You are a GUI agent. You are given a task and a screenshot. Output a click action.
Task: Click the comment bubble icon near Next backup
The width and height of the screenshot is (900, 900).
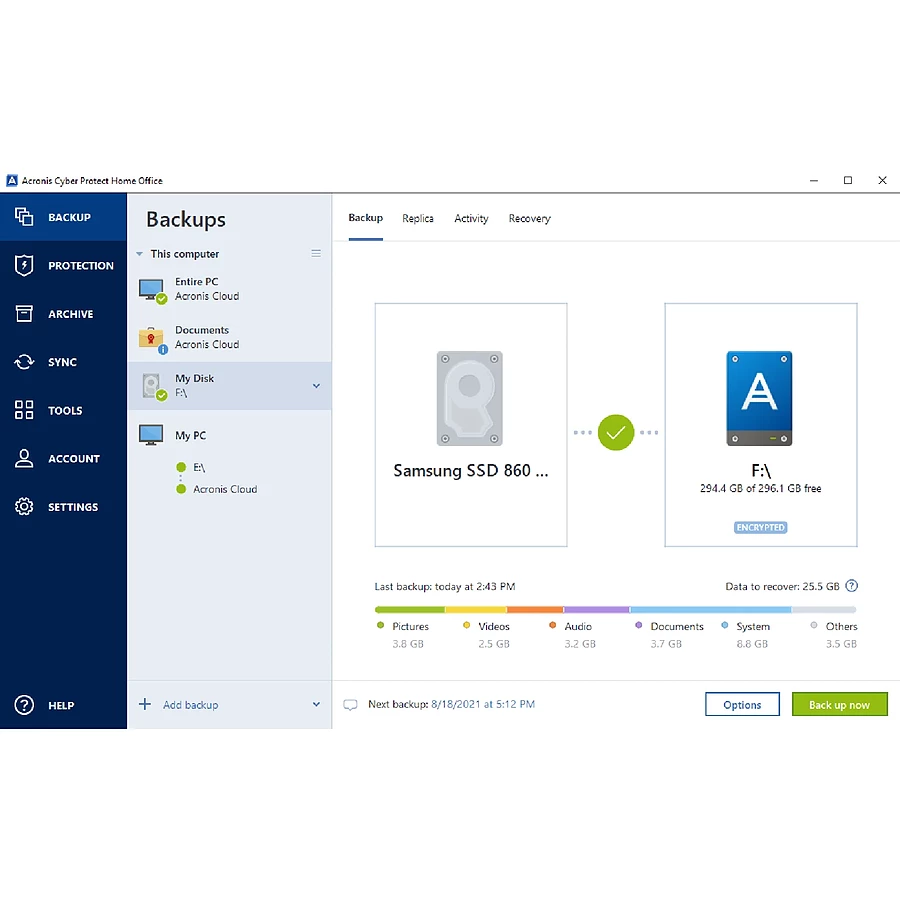350,705
